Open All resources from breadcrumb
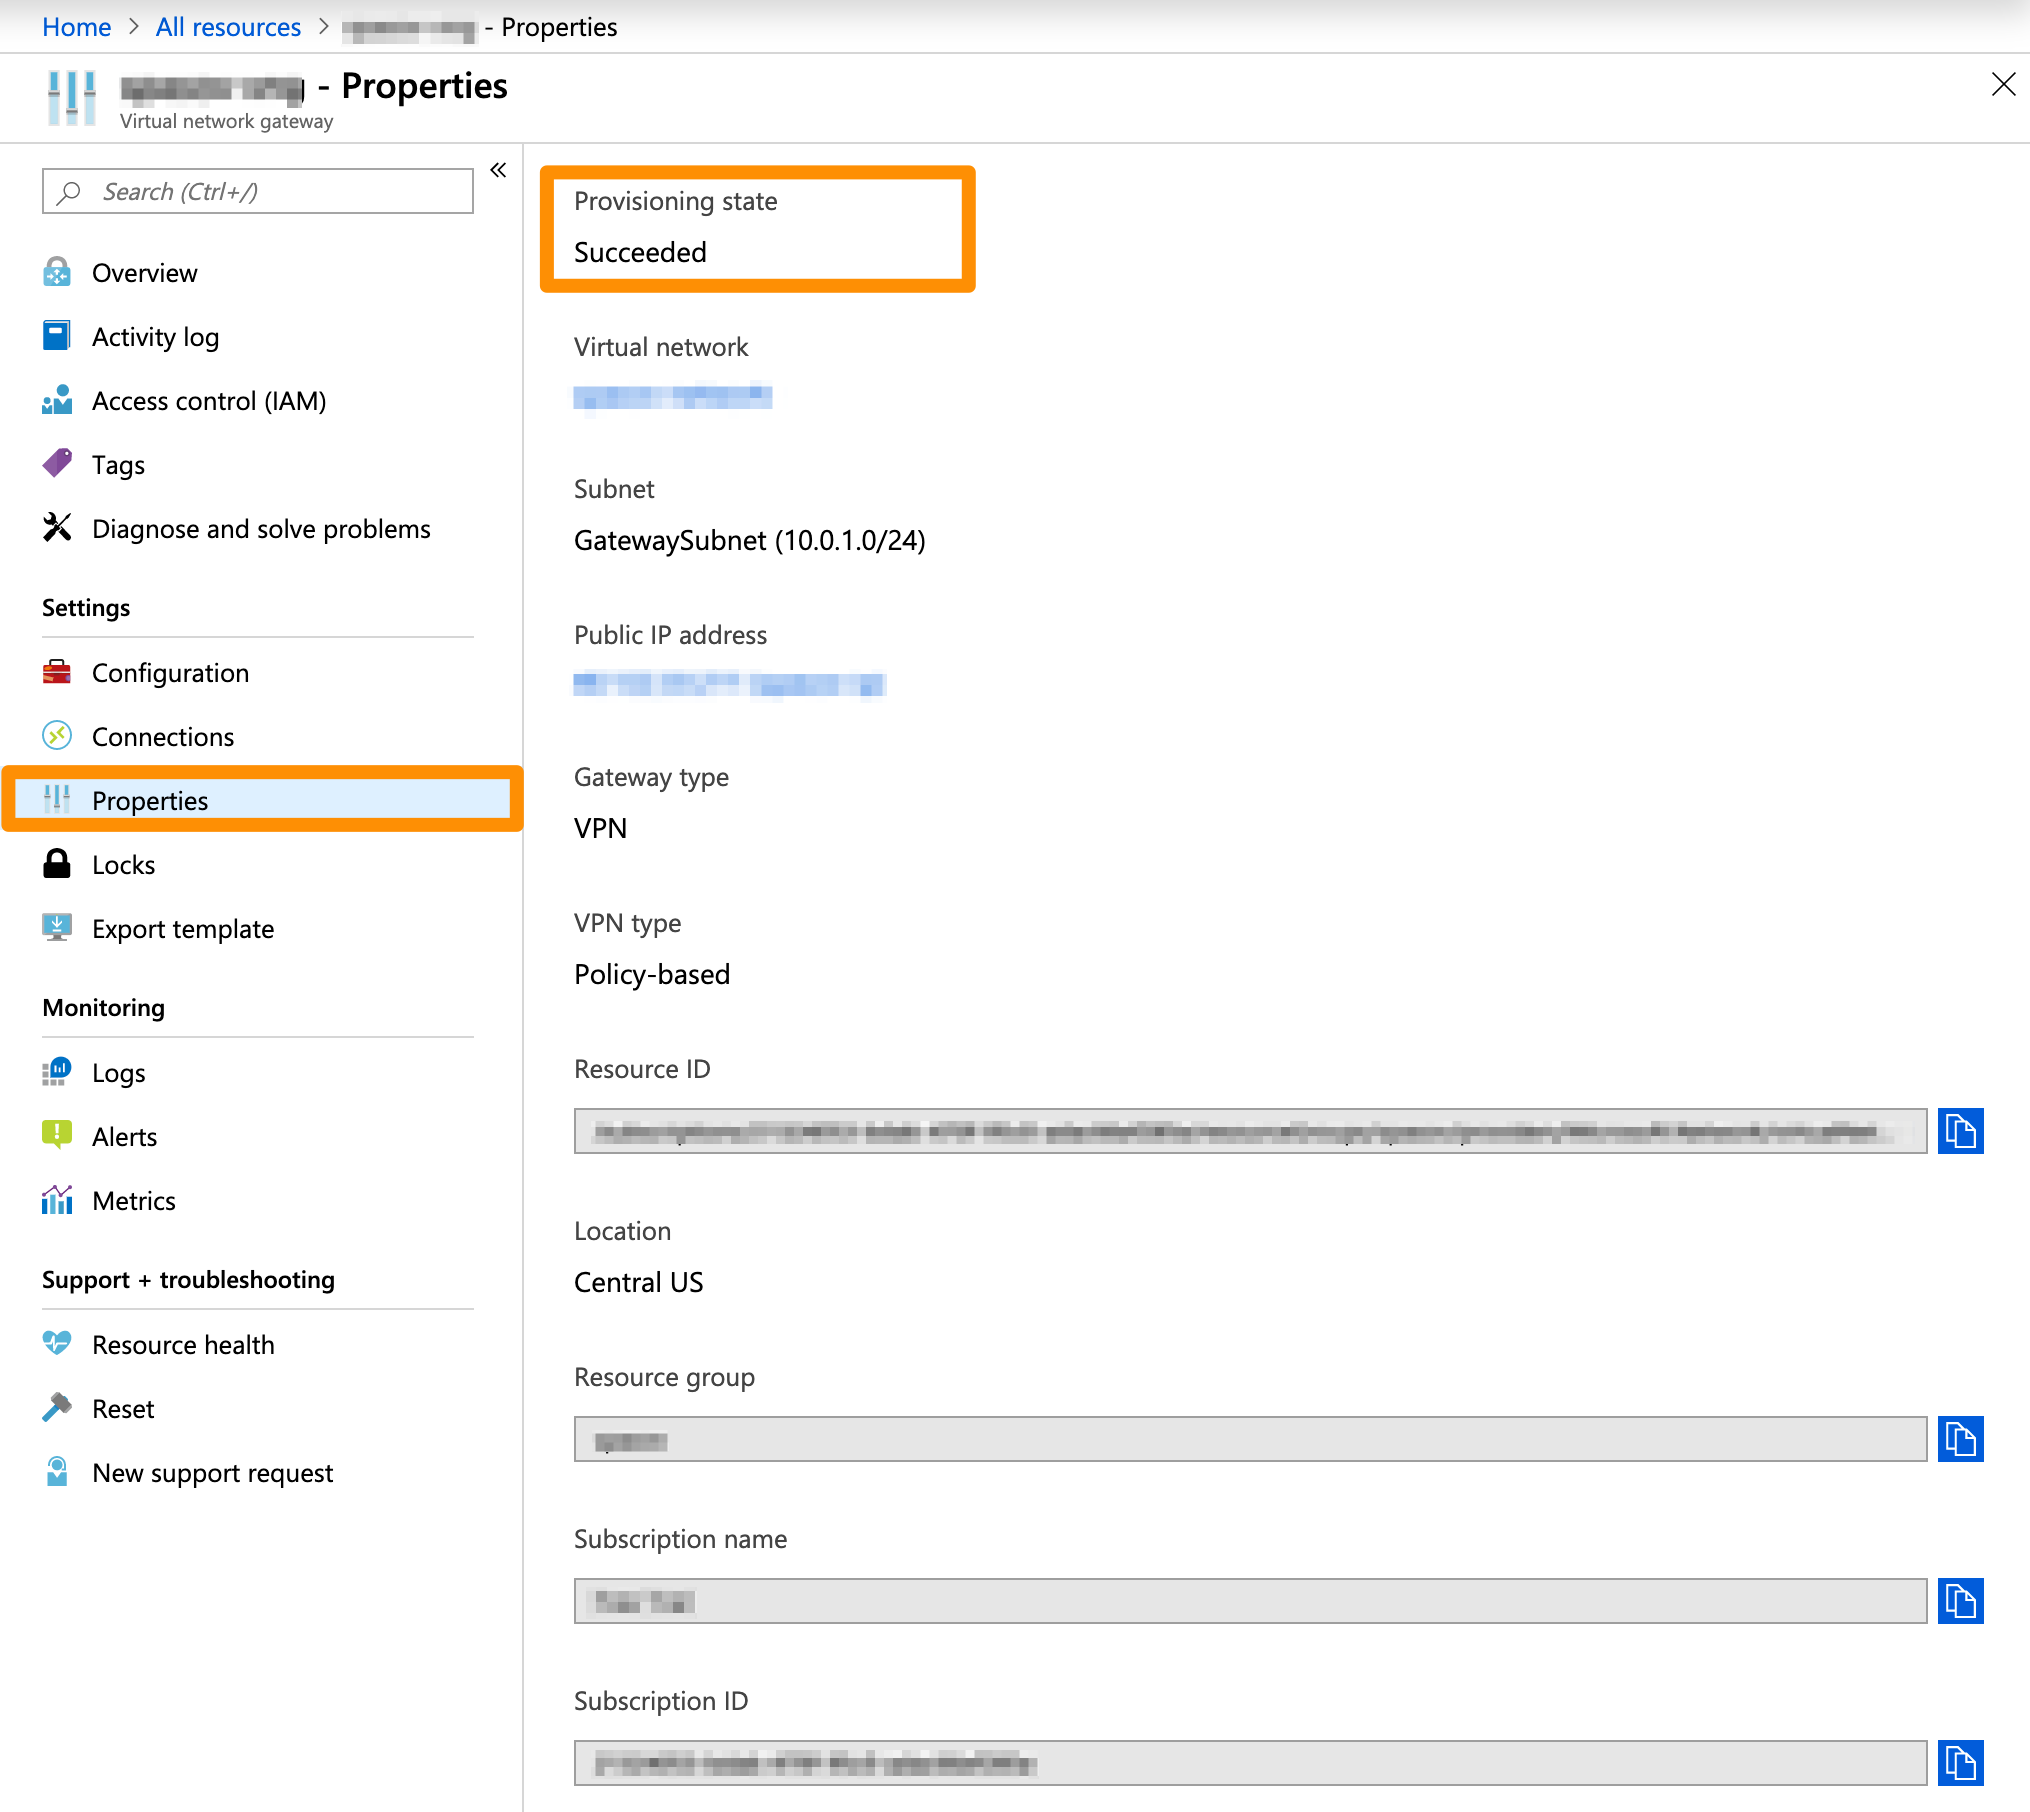 pos(227,27)
